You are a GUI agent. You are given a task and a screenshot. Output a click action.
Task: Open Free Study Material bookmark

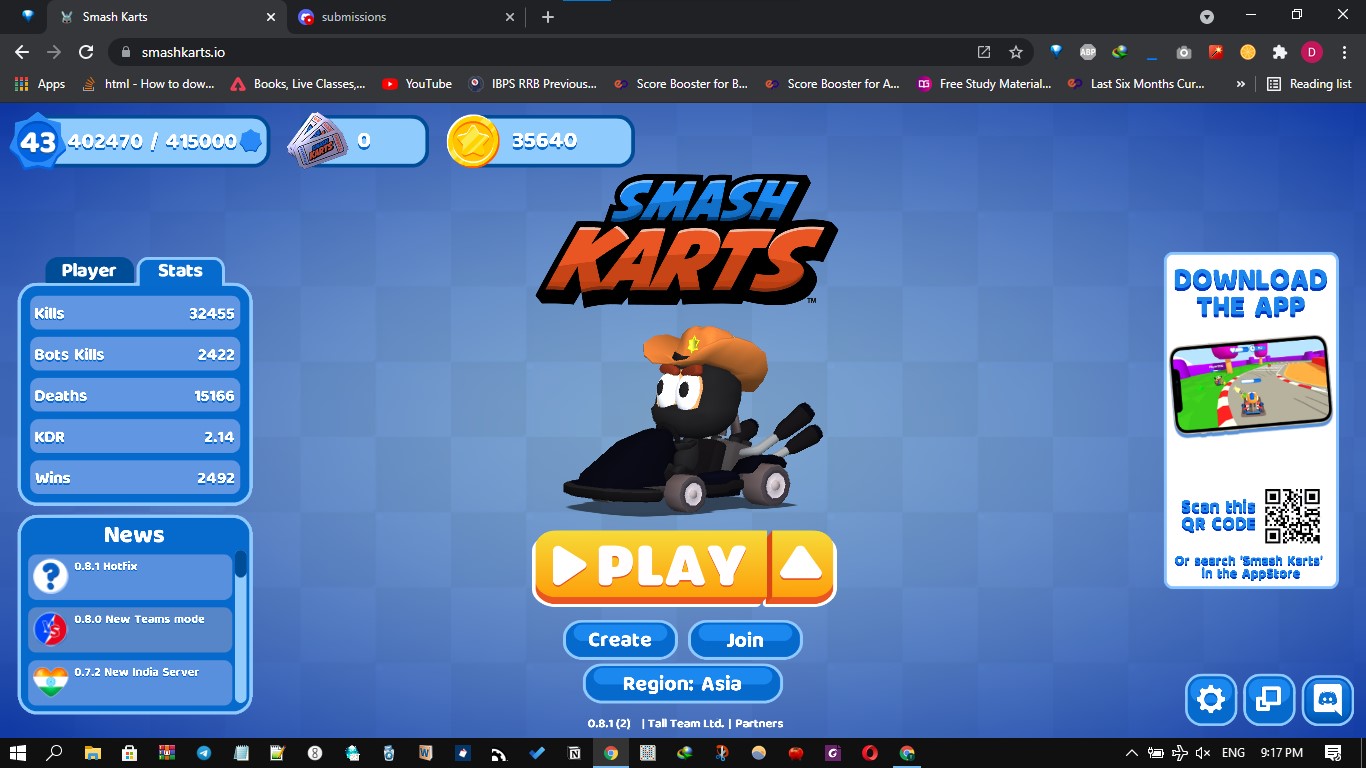(x=984, y=84)
